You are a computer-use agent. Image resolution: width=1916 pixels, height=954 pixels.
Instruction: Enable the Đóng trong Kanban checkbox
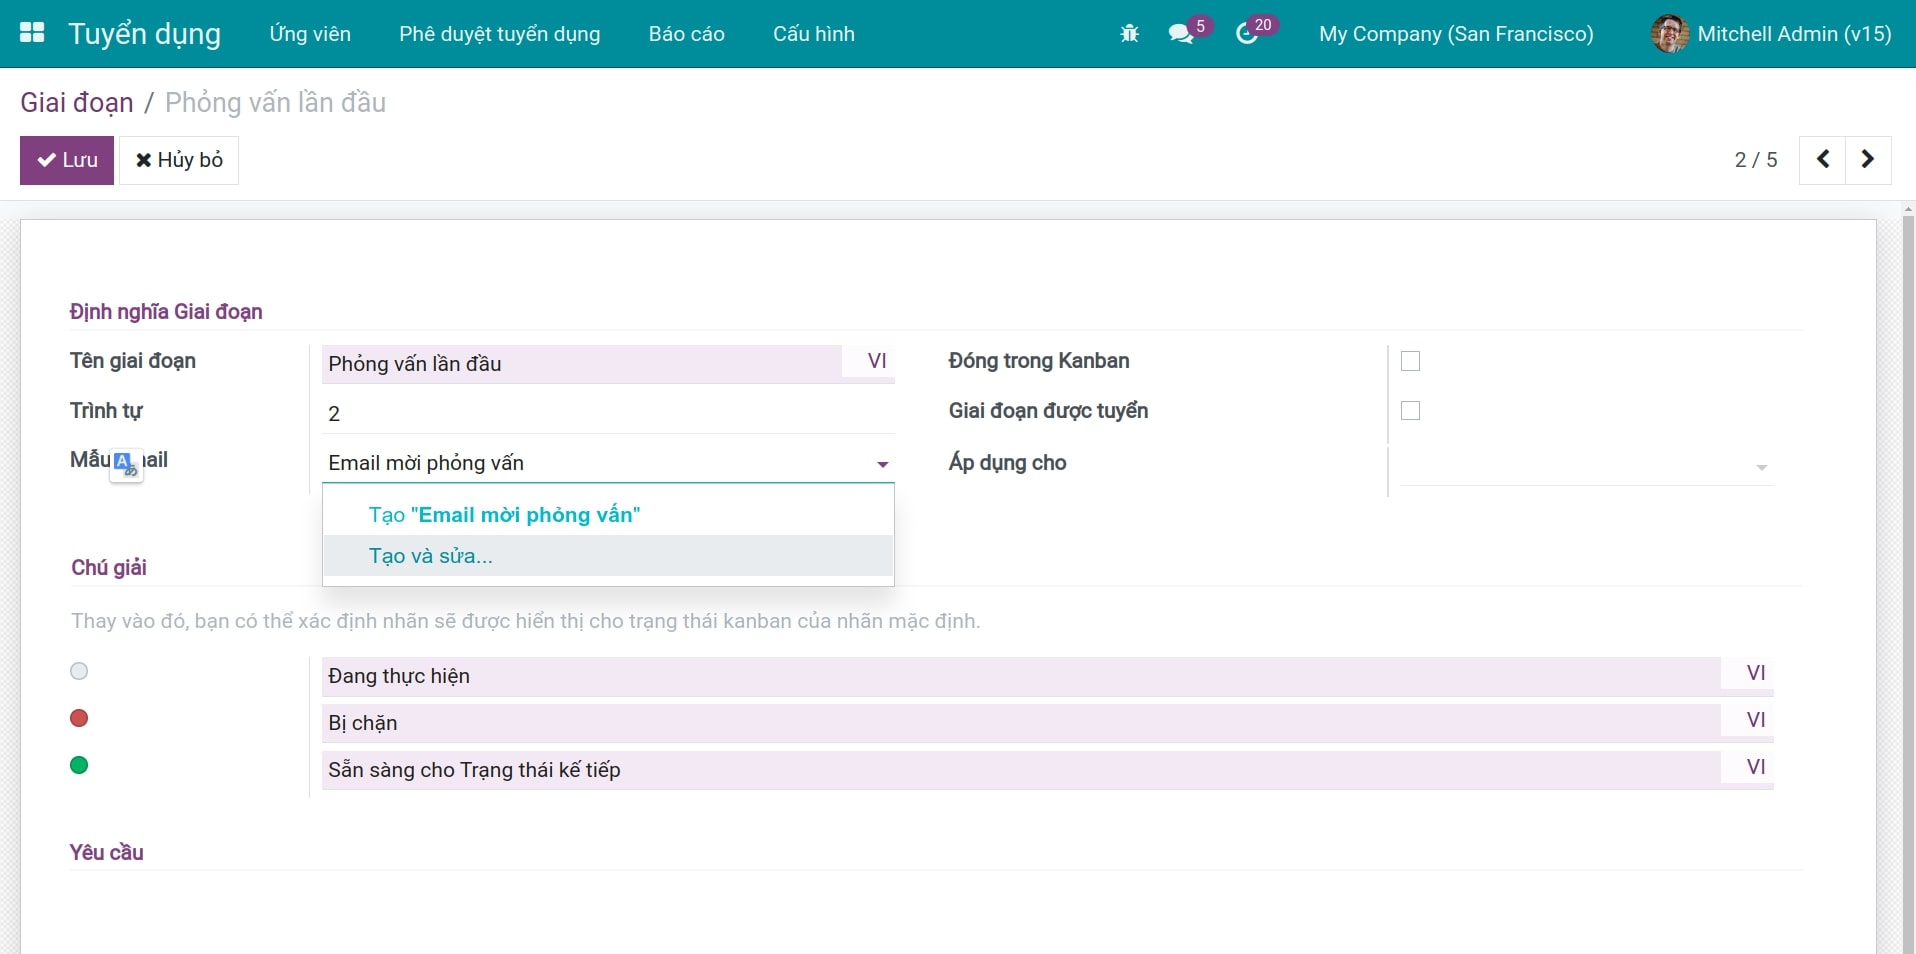tap(1411, 361)
